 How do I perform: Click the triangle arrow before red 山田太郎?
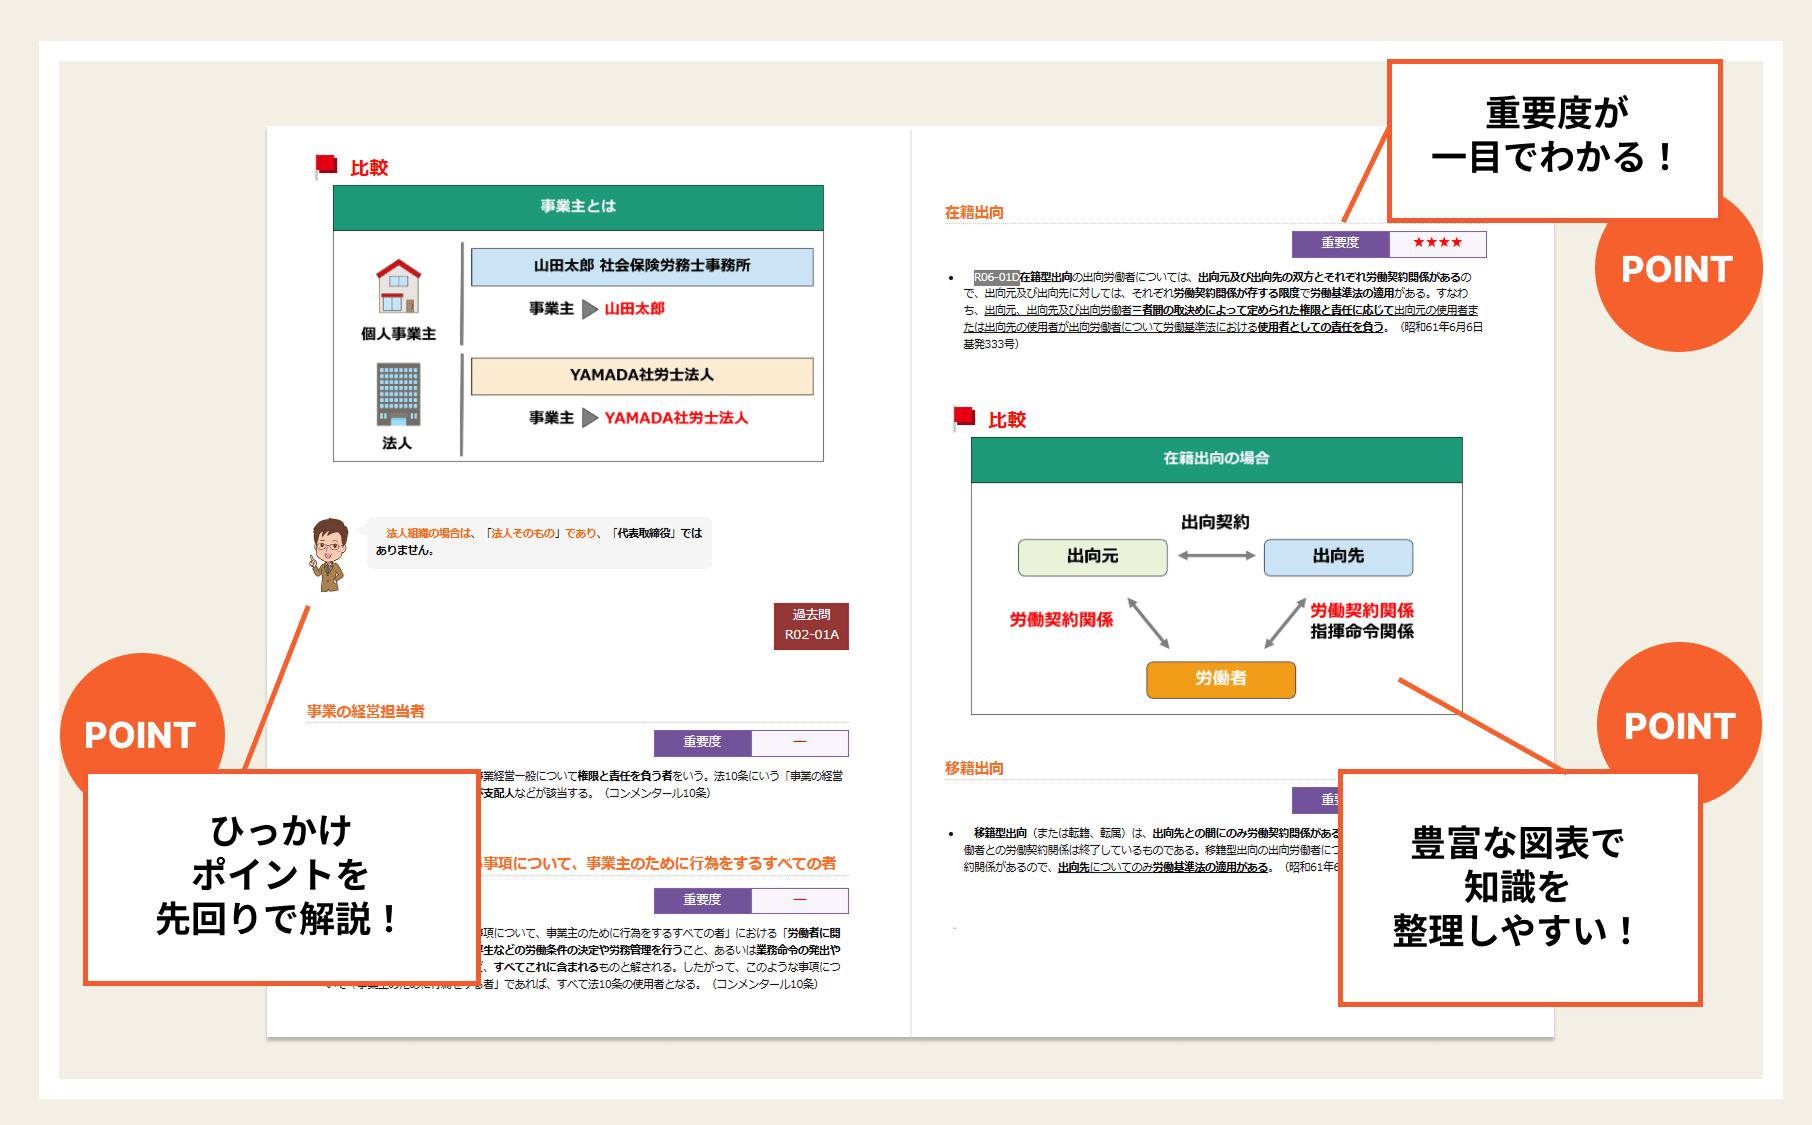590,309
